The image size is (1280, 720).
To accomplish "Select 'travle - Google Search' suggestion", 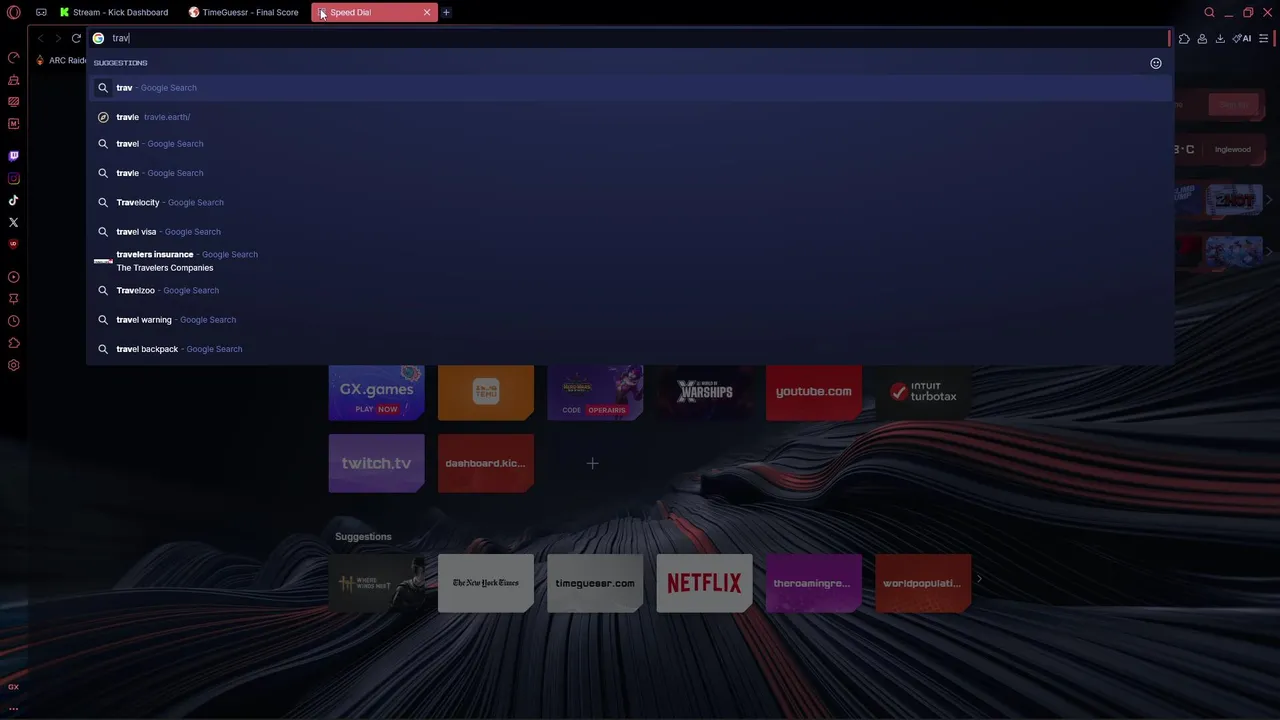I will 629,173.
